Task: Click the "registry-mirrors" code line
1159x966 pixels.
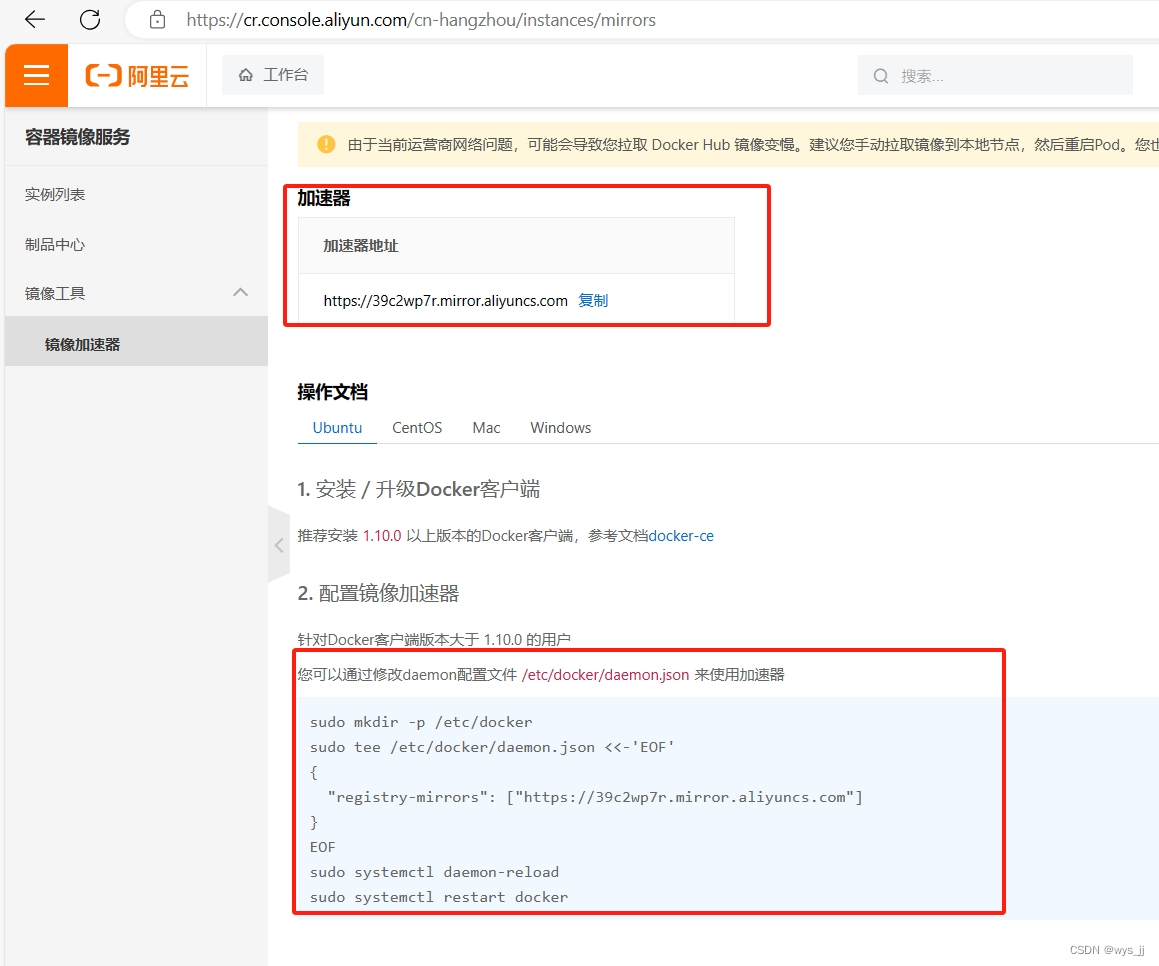Action: point(595,797)
